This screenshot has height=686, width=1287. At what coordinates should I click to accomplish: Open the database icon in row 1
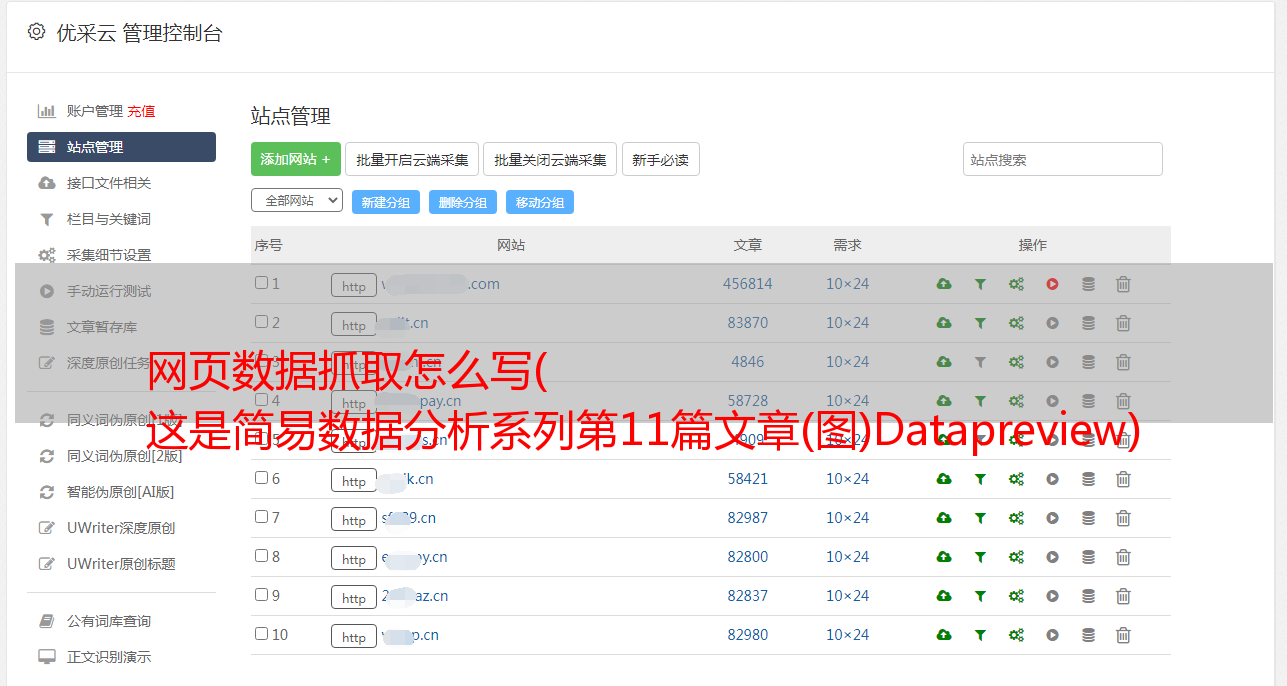(x=1088, y=284)
